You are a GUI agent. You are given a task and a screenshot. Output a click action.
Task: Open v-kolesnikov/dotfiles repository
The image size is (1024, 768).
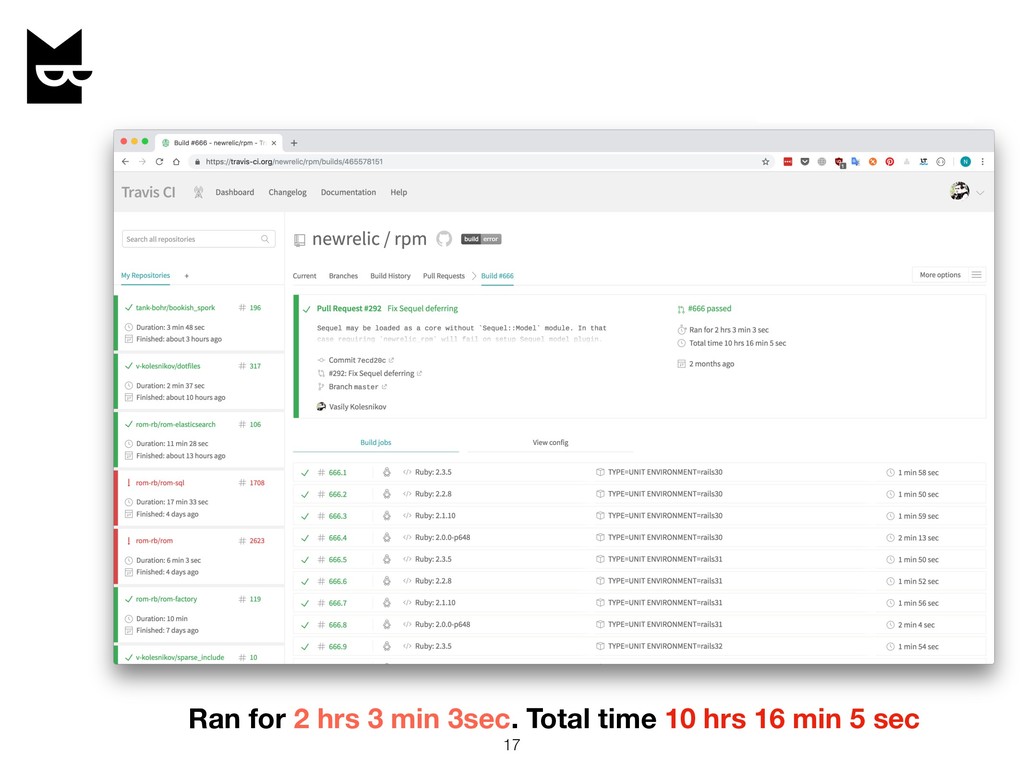168,366
